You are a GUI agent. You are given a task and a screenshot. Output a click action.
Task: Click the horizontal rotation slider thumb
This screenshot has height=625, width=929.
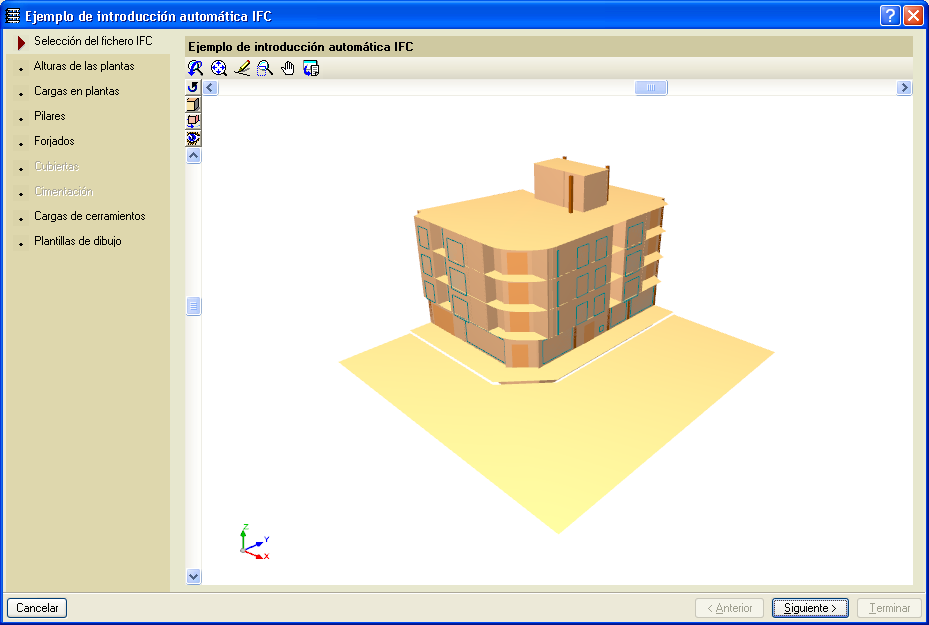(x=651, y=88)
